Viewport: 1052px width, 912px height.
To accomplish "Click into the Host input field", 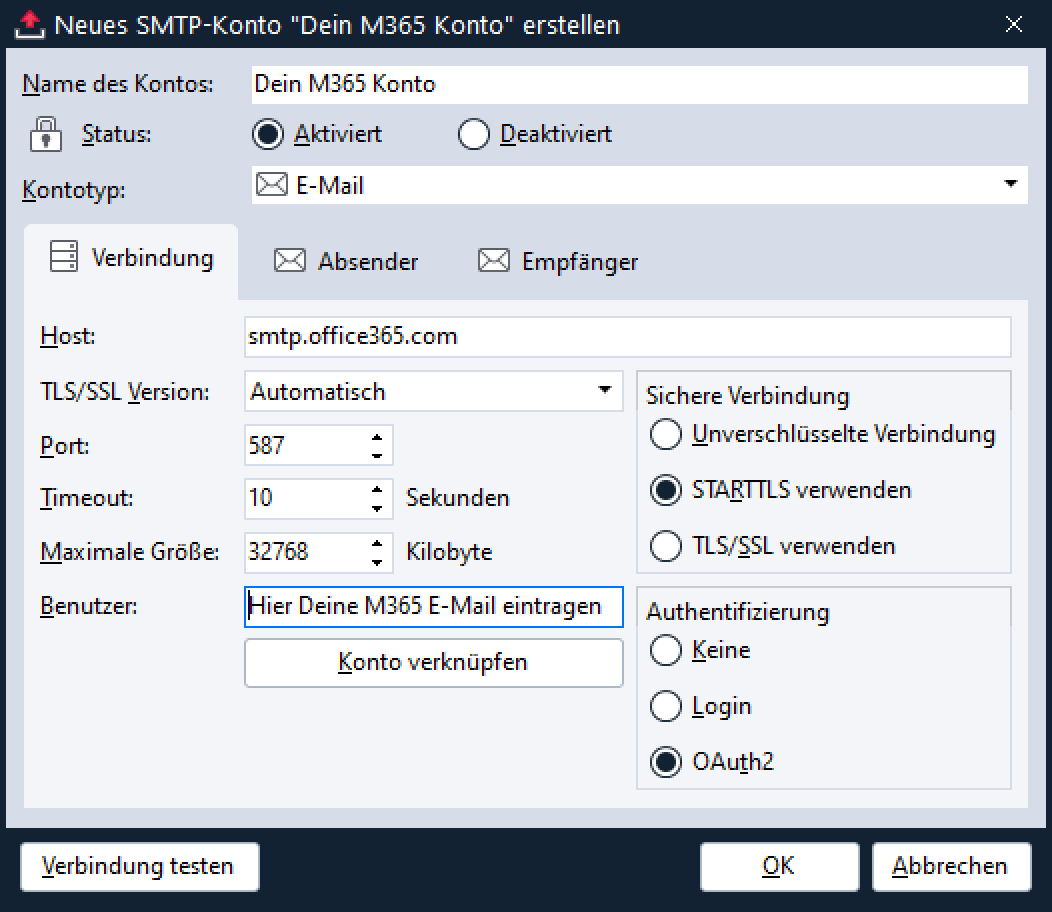I will pos(626,337).
